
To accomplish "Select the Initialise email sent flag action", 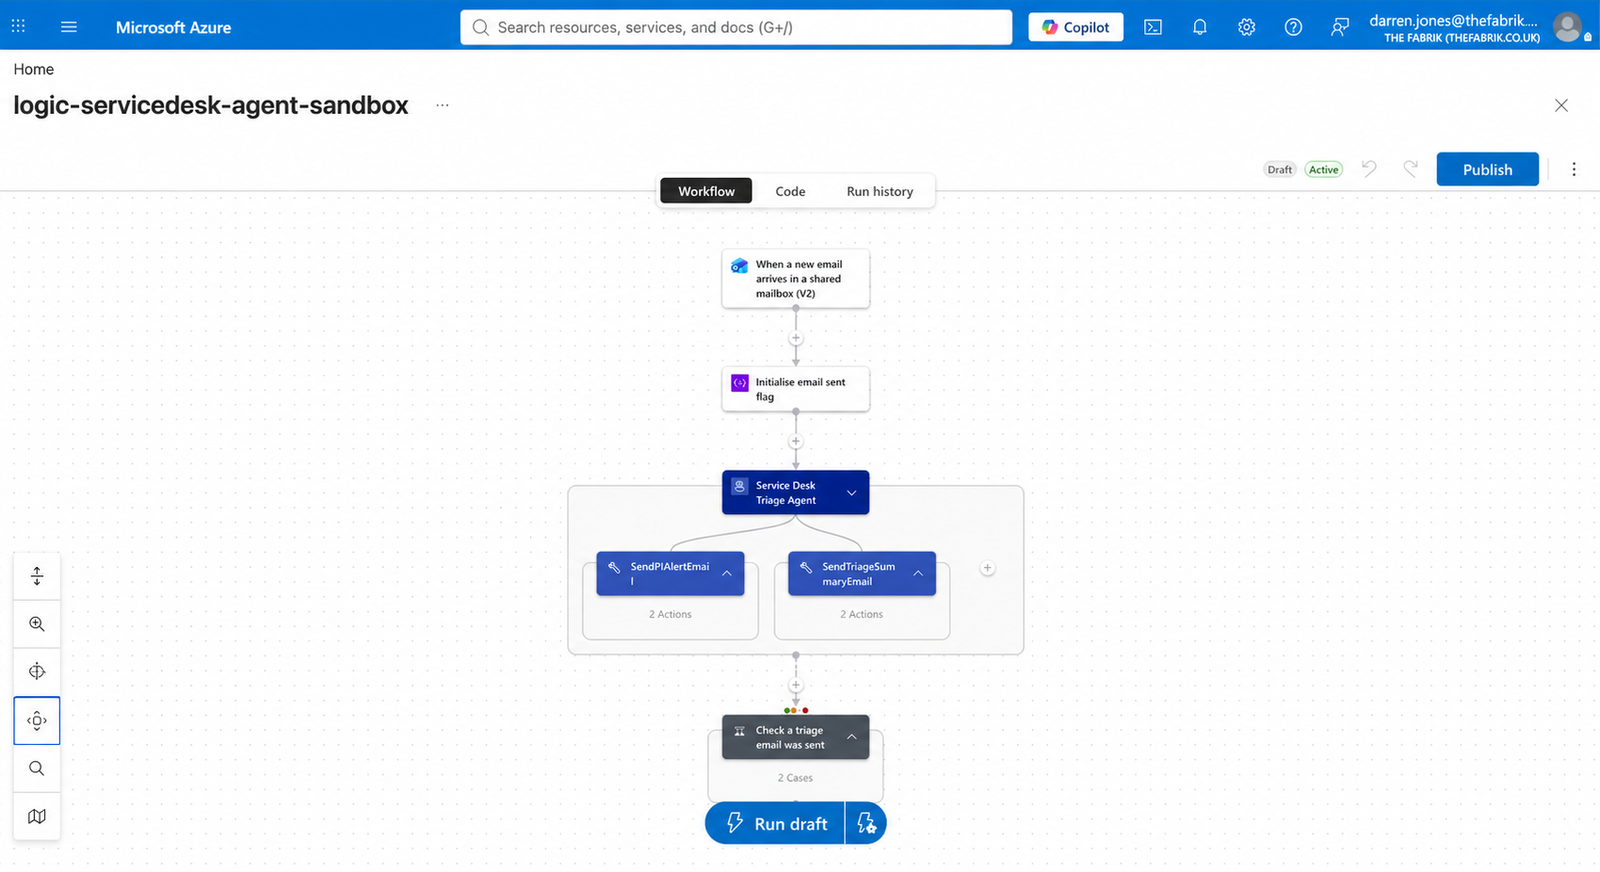I will point(796,389).
